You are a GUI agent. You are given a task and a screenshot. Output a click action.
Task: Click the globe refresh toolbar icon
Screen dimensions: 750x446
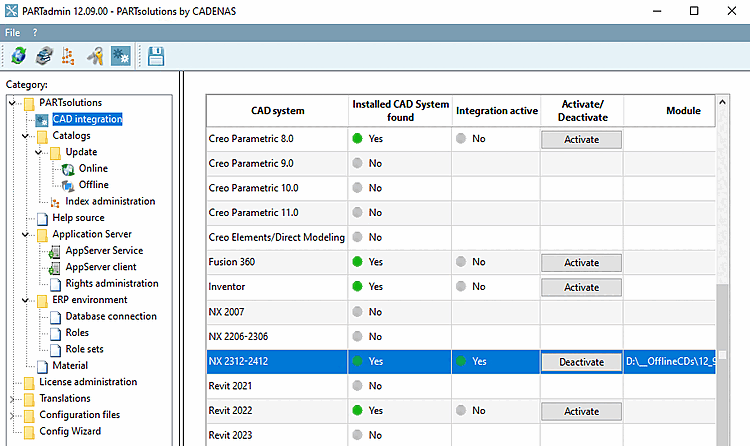point(19,57)
